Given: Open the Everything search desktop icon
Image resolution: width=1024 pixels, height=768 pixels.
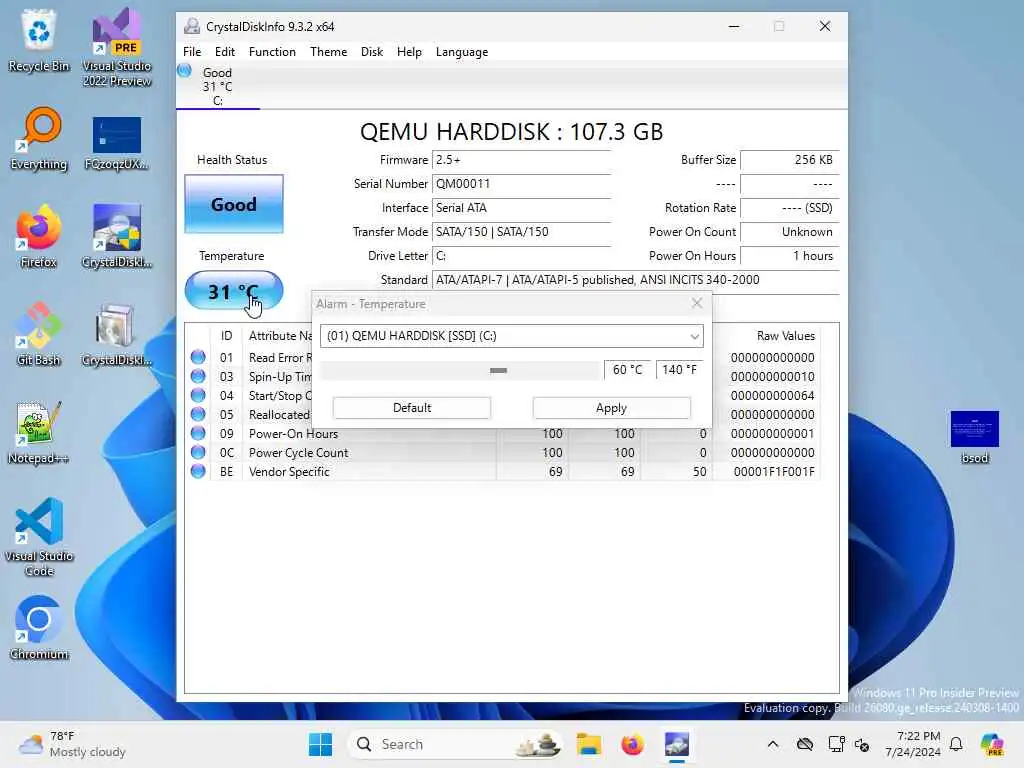Looking at the screenshot, I should pyautogui.click(x=39, y=138).
